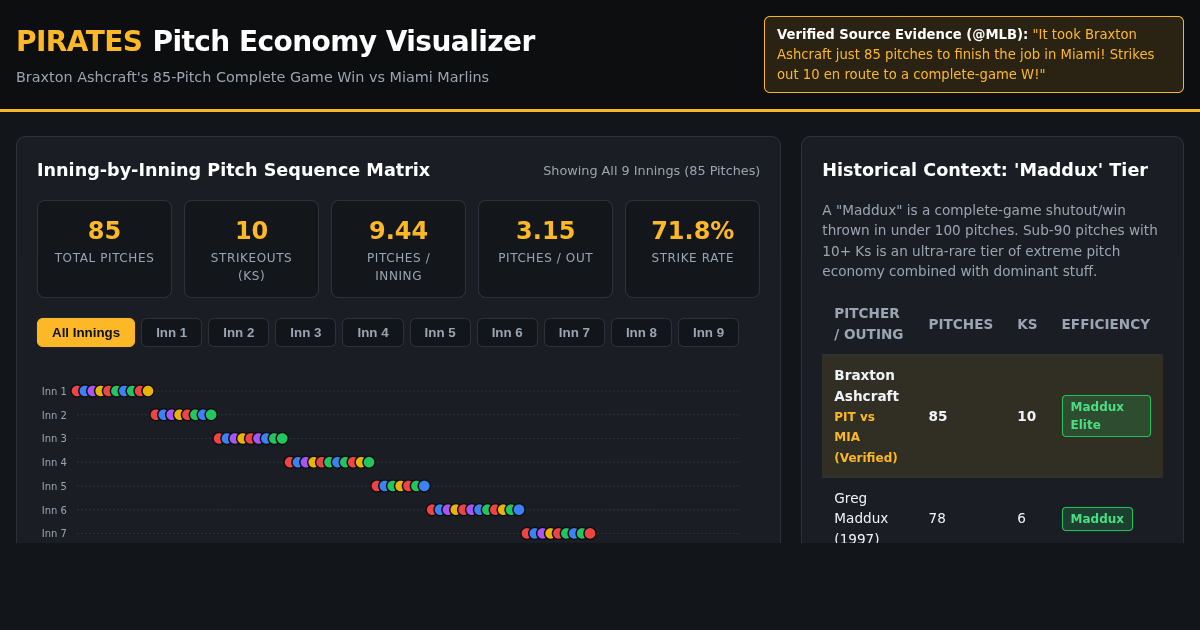This screenshot has height=630, width=1200.
Task: Click the 10 Ks cell in Ashcraft row
Action: [x=1027, y=416]
